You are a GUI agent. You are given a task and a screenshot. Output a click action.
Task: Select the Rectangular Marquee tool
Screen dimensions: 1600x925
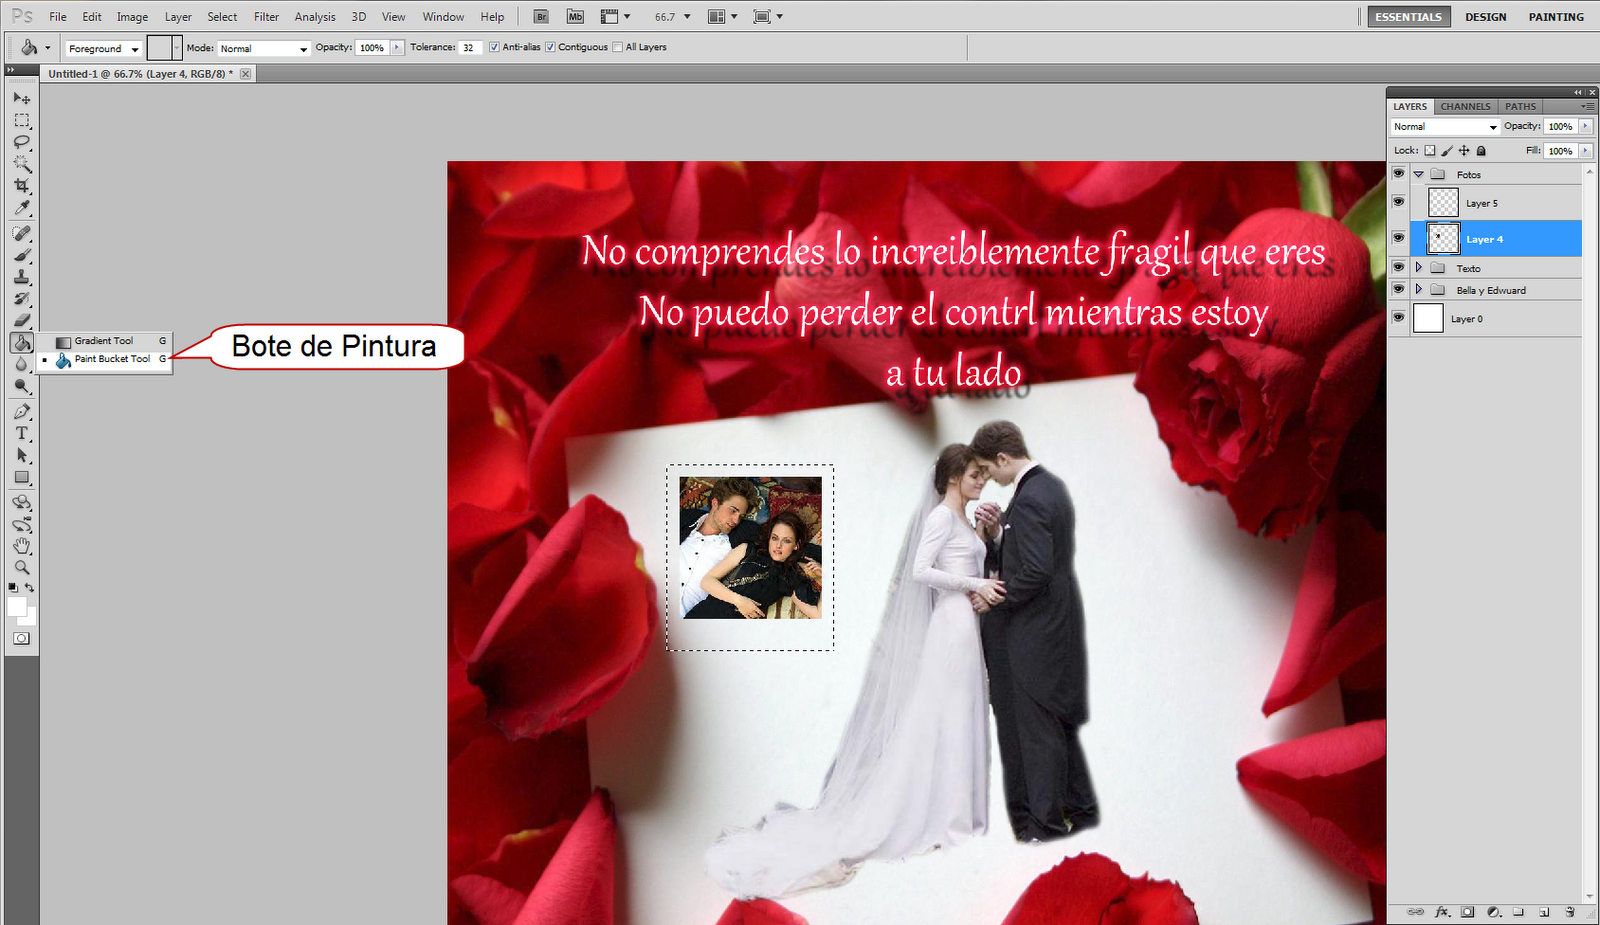point(21,120)
